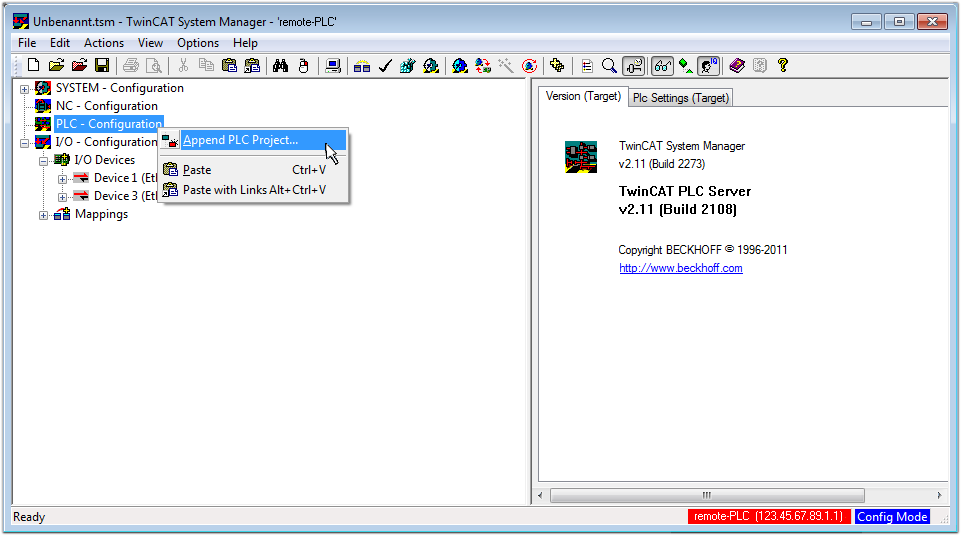
Task: Click the purple book toolbar icon
Action: (x=737, y=66)
